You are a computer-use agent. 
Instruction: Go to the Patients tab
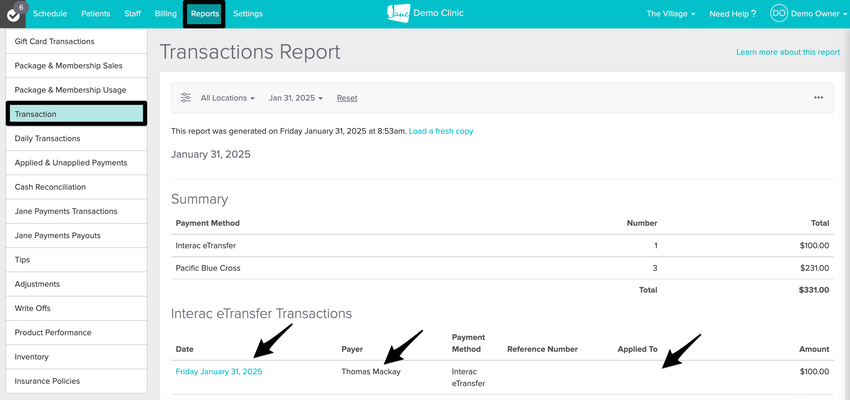[x=95, y=14]
